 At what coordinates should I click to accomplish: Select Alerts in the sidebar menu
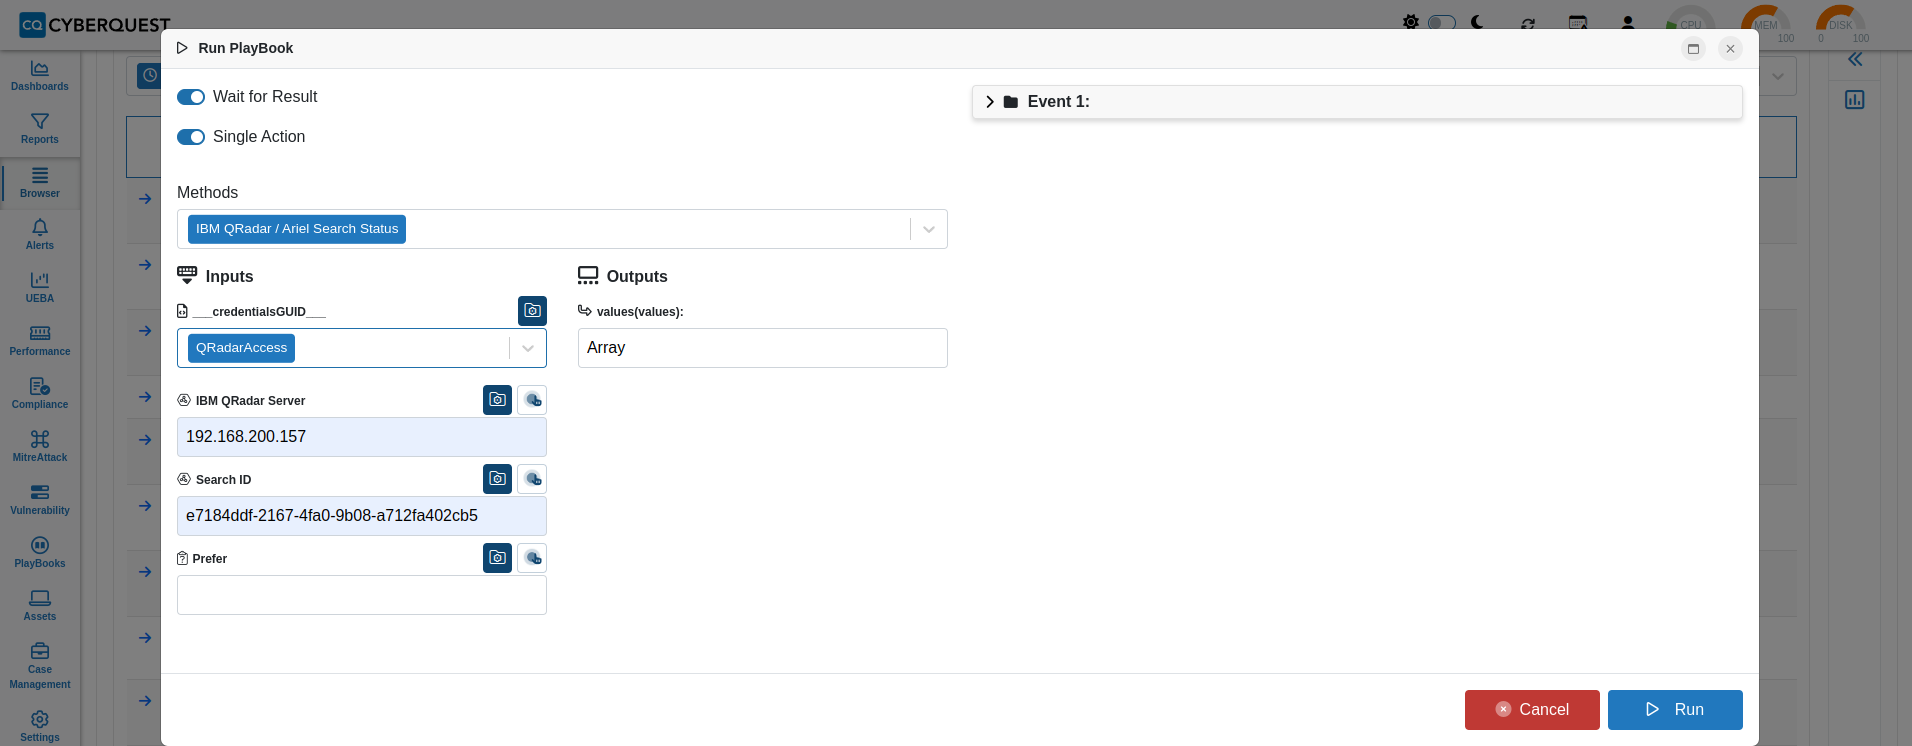click(x=40, y=235)
